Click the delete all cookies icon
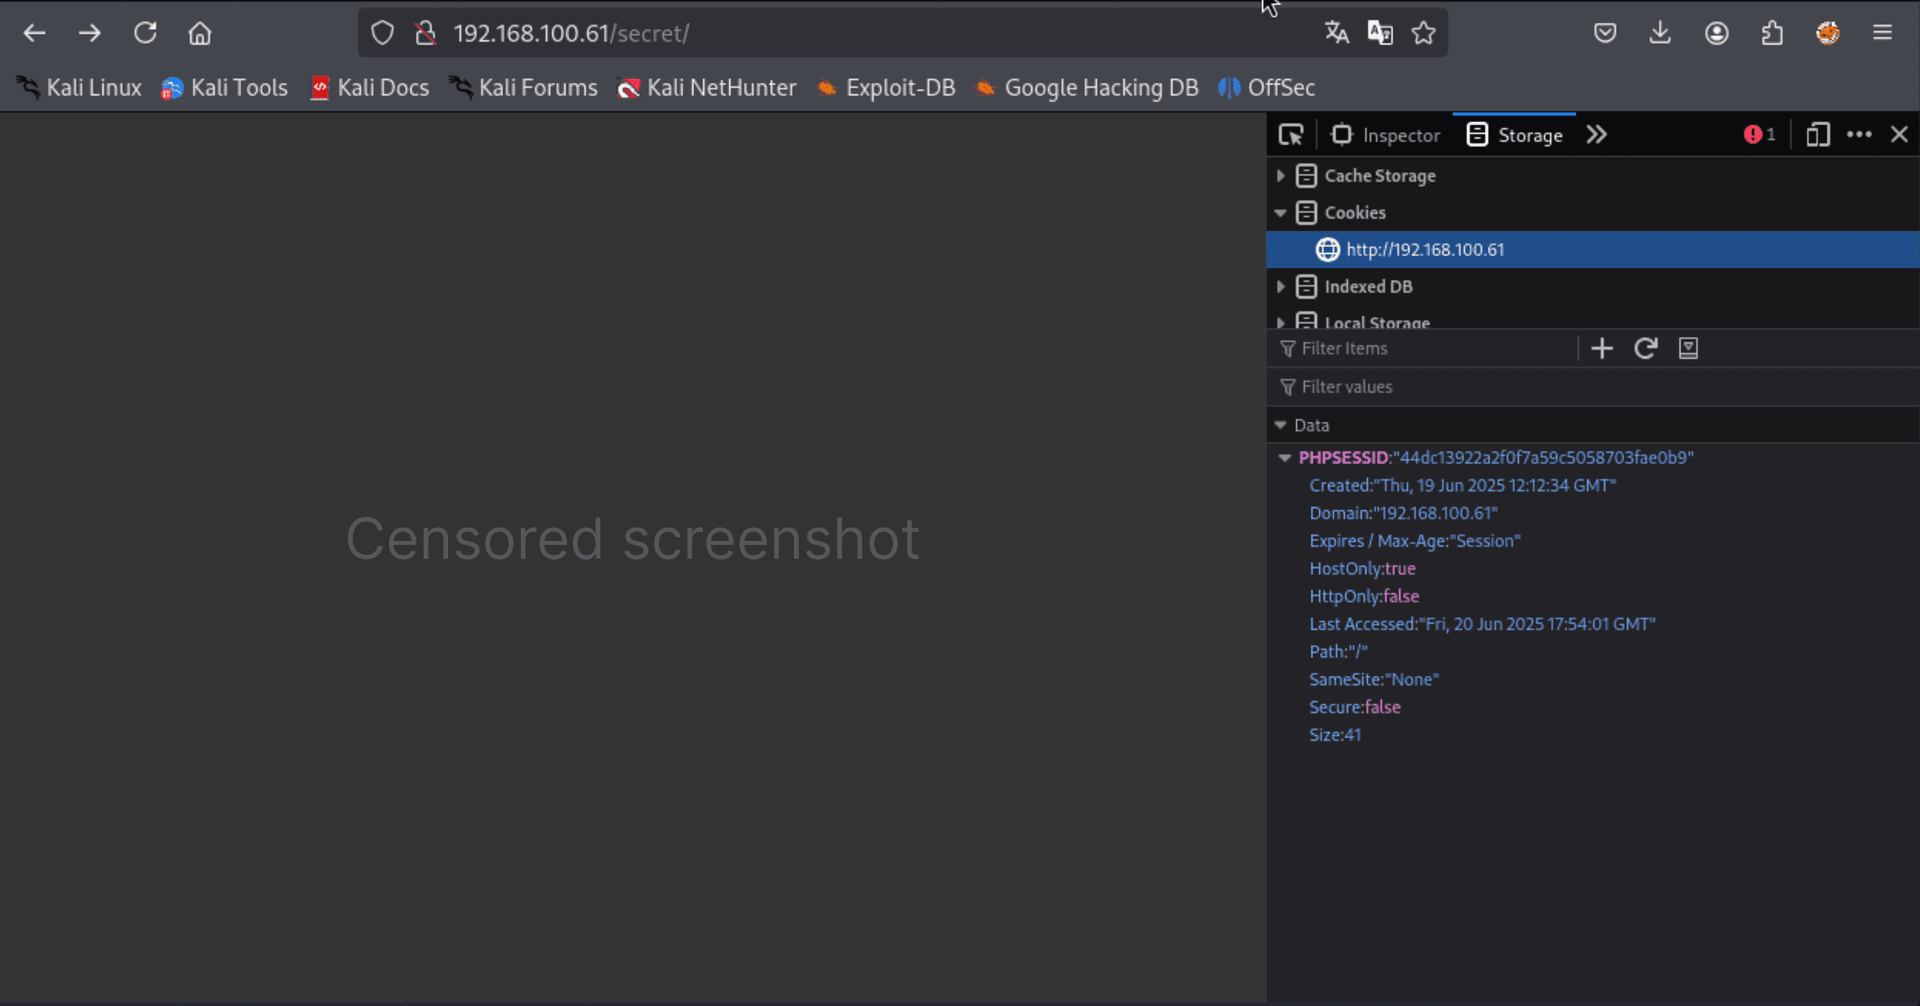Image resolution: width=1920 pixels, height=1006 pixels. pos(1688,348)
